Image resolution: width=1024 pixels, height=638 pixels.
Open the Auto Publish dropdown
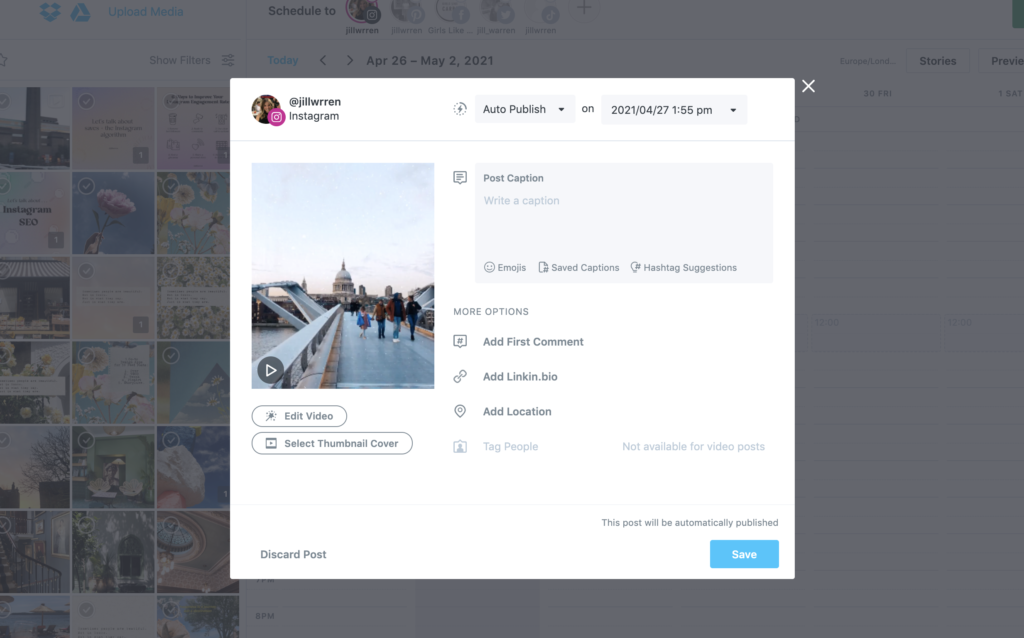coord(524,109)
